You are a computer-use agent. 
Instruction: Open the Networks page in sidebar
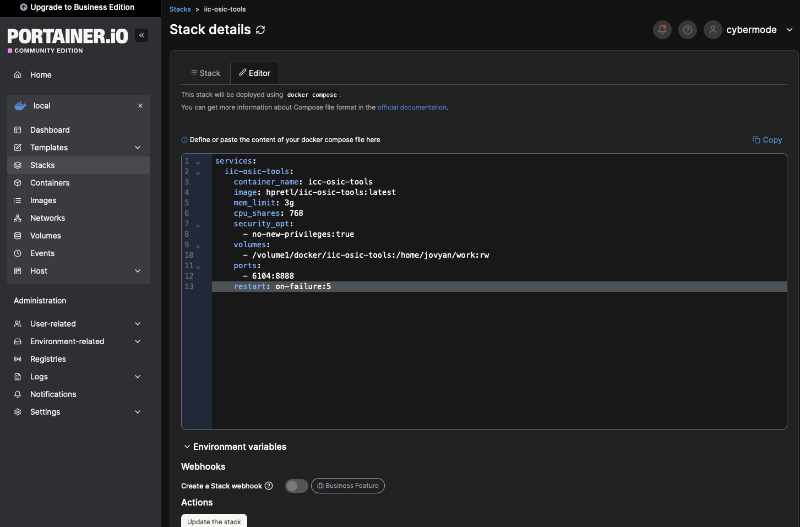(47, 218)
